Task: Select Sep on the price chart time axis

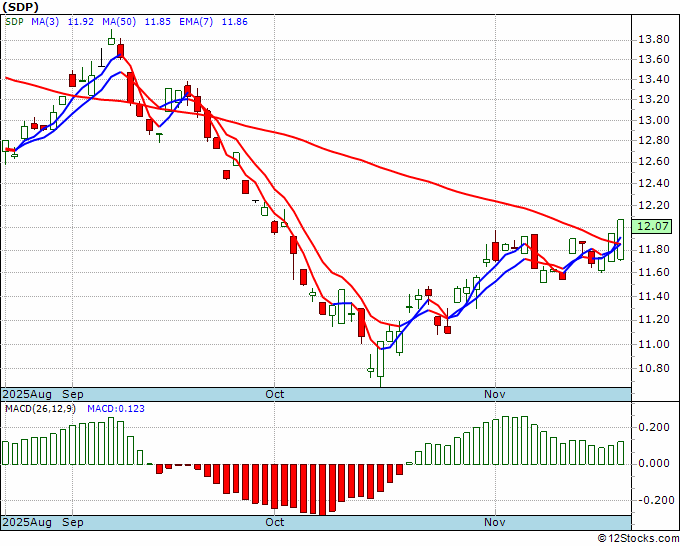Action: (x=73, y=394)
